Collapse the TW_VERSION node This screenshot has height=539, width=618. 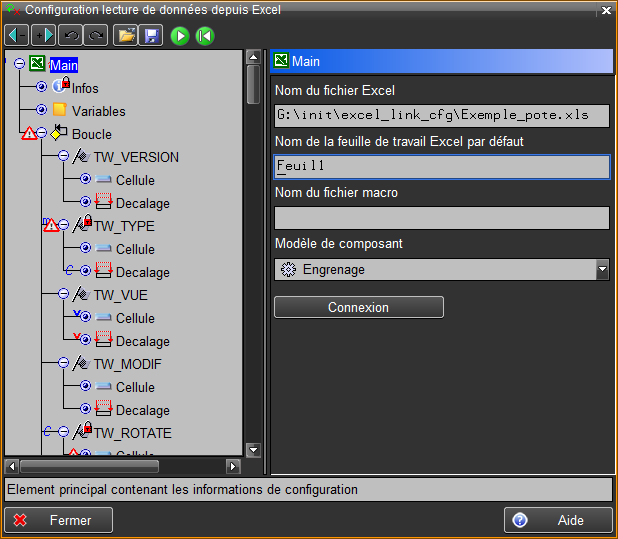64,157
